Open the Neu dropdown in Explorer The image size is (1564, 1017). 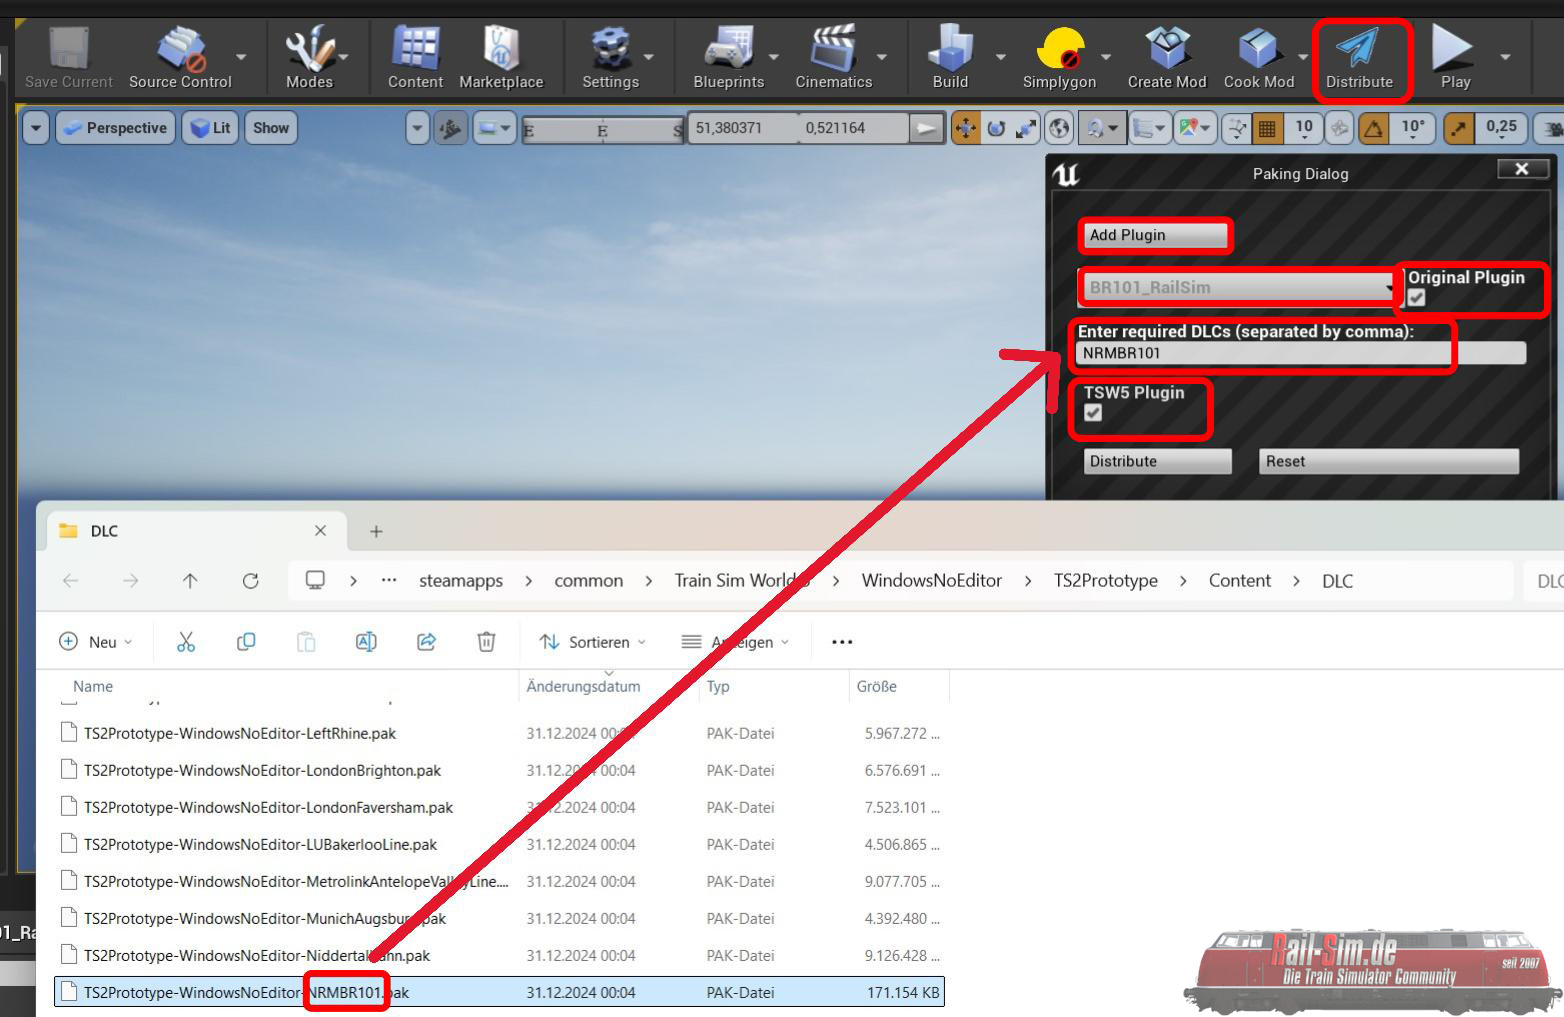coord(96,642)
